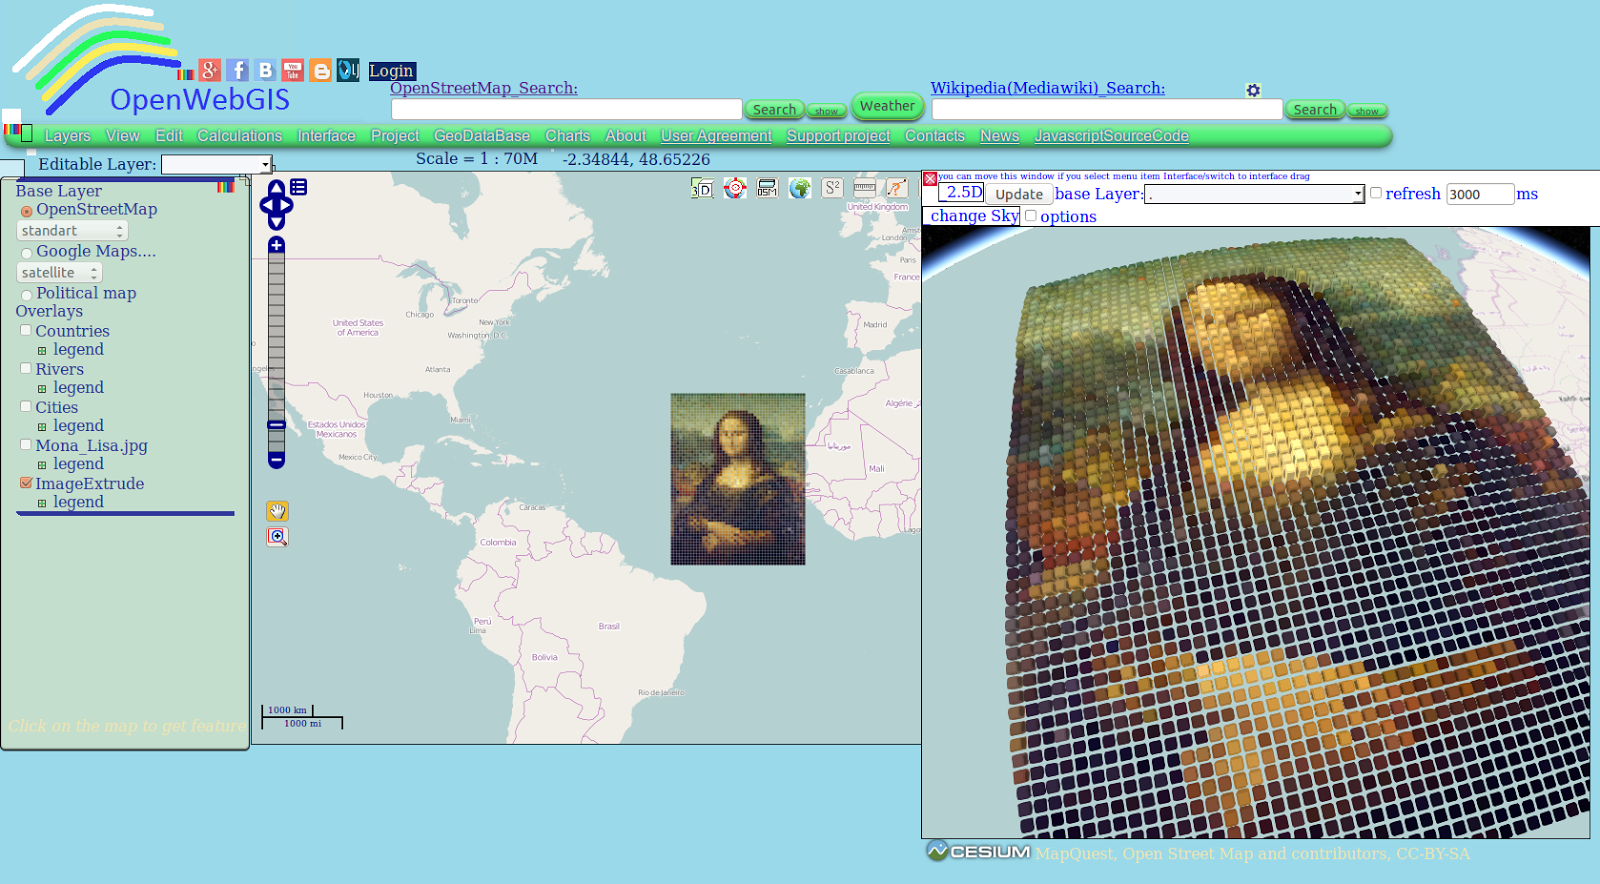This screenshot has width=1600, height=884.
Task: Pan the map south with down arrow
Action: pos(276,223)
